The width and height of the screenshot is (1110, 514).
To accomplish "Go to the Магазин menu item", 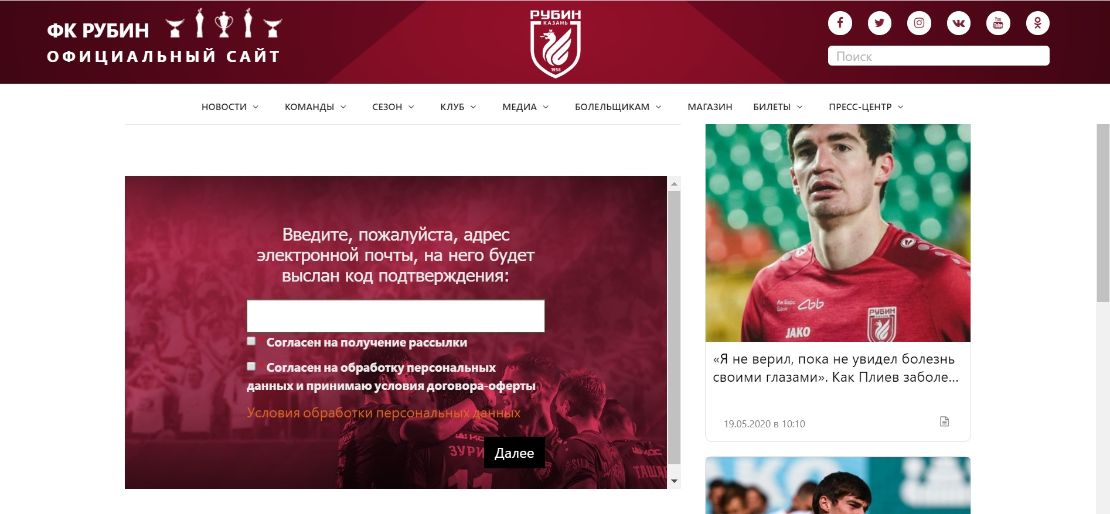I will (710, 107).
